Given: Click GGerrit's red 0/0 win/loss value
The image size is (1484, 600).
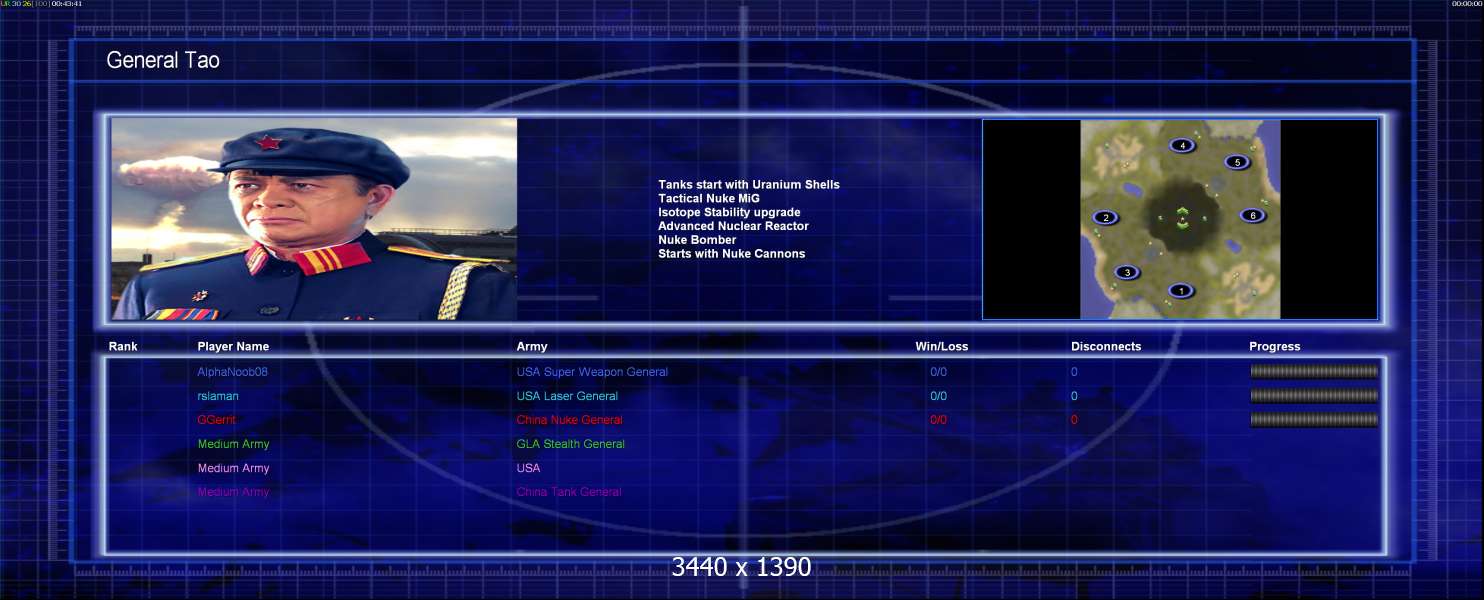Looking at the screenshot, I should (x=938, y=420).
